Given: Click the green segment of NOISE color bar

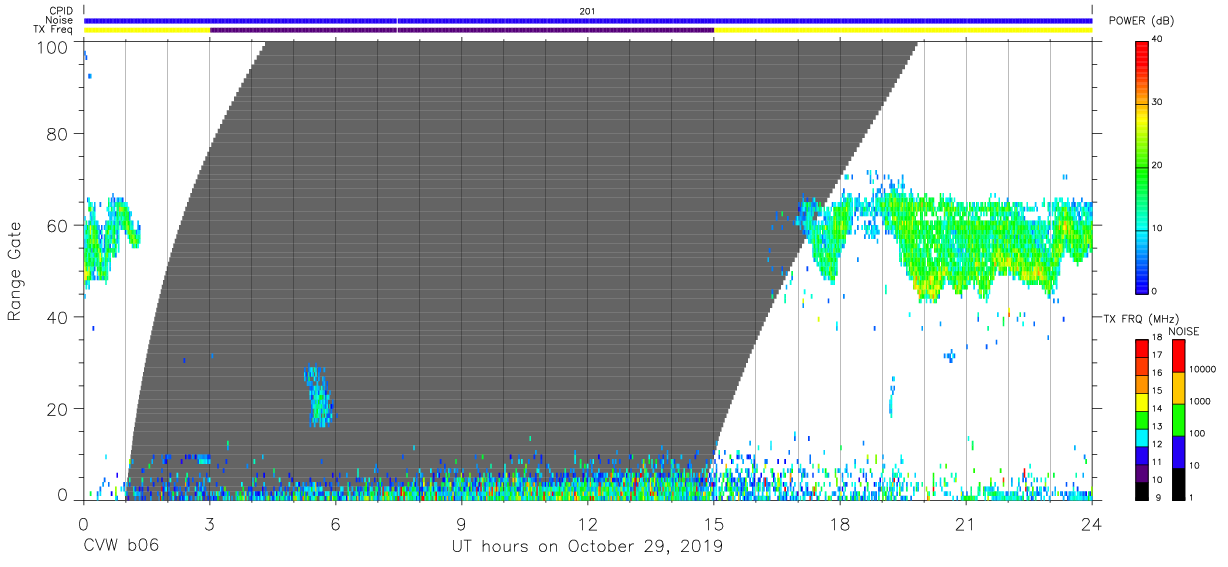Looking at the screenshot, I should point(1178,420).
